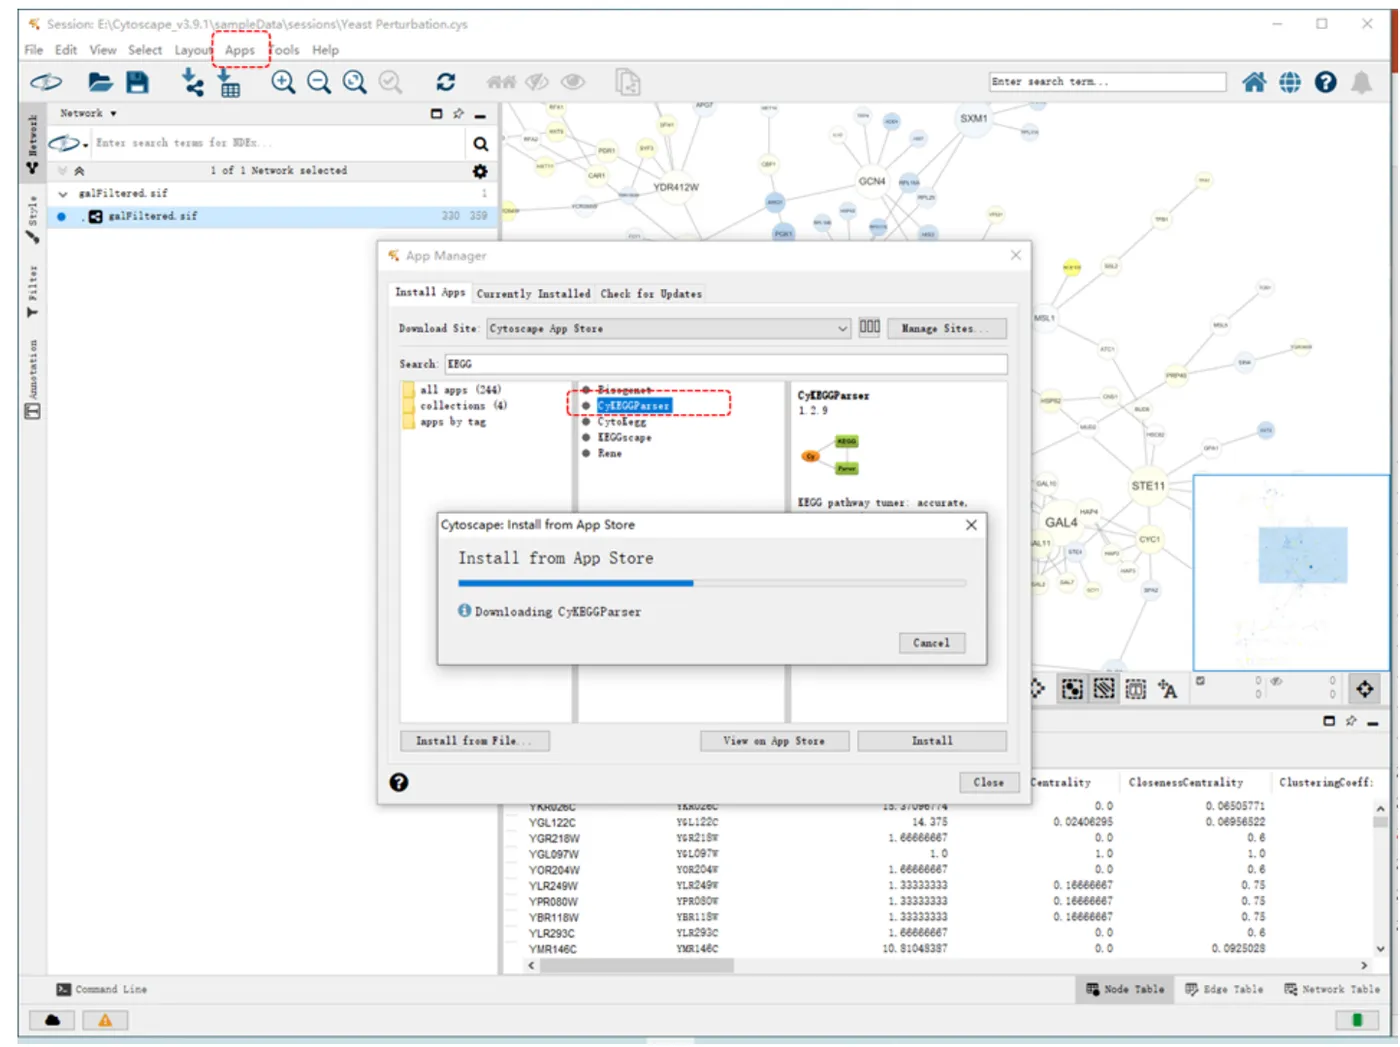Open network panel gear options
This screenshot has height=1047, width=1400.
(x=480, y=171)
